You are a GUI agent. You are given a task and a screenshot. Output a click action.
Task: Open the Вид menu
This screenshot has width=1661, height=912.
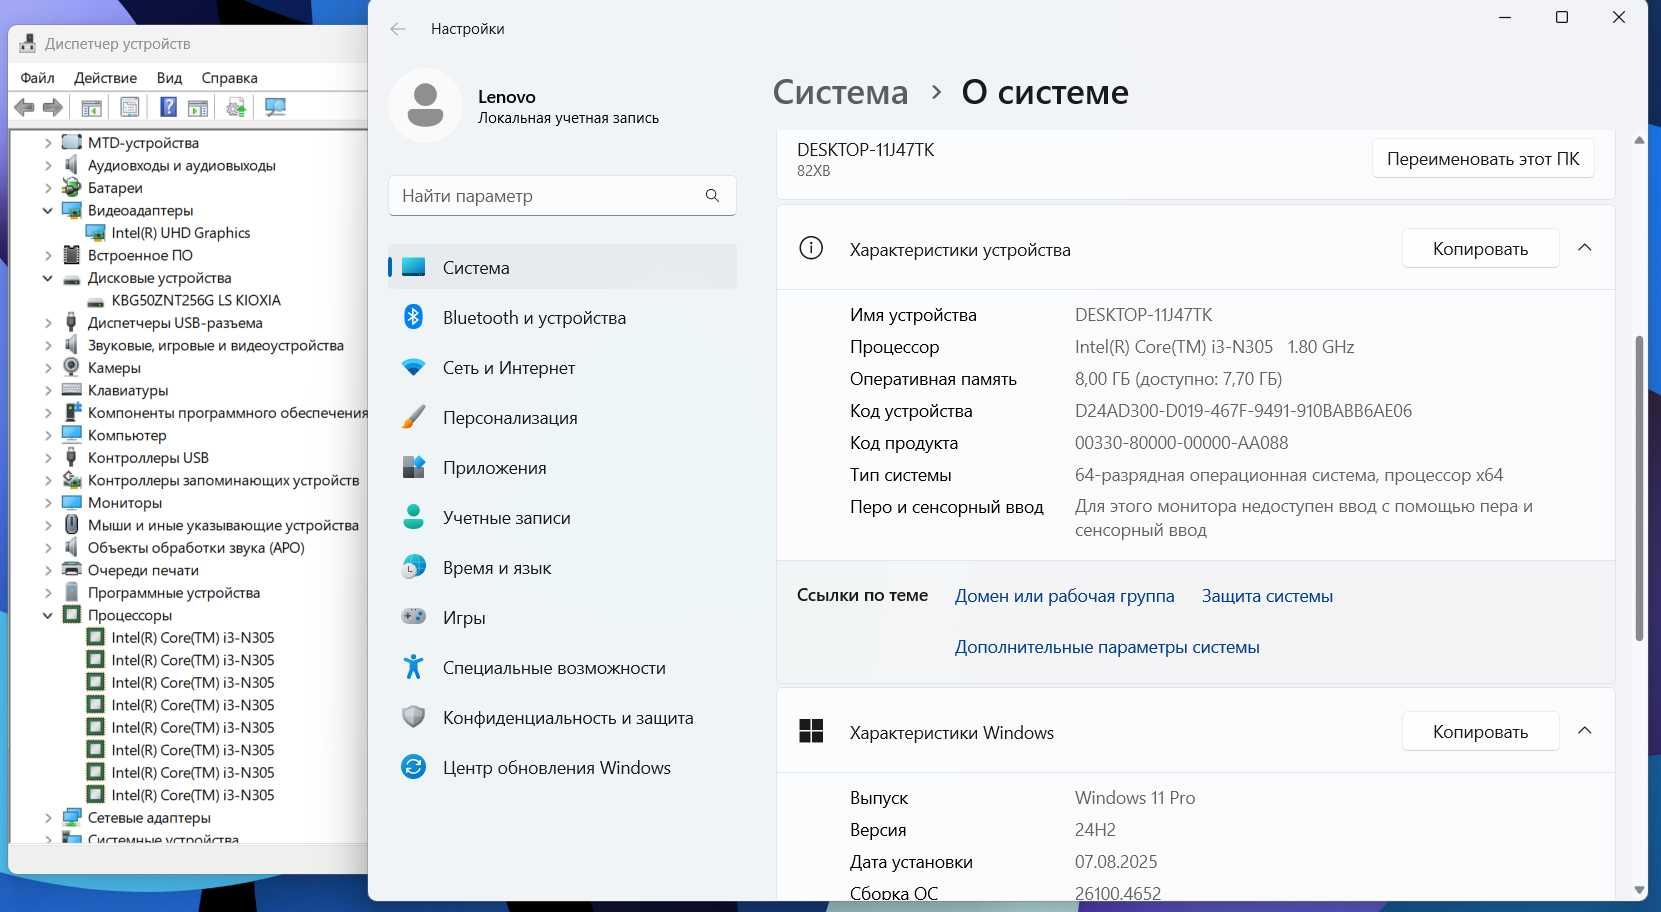(x=169, y=78)
